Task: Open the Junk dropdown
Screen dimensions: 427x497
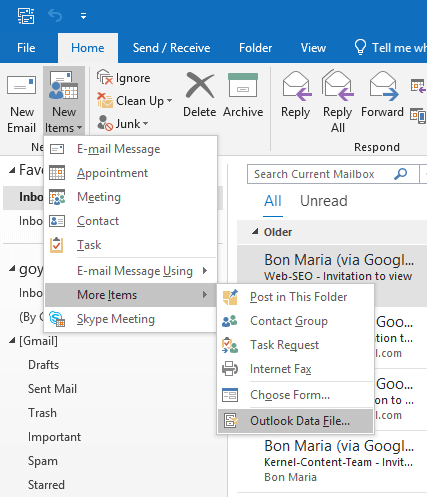Action: click(123, 124)
